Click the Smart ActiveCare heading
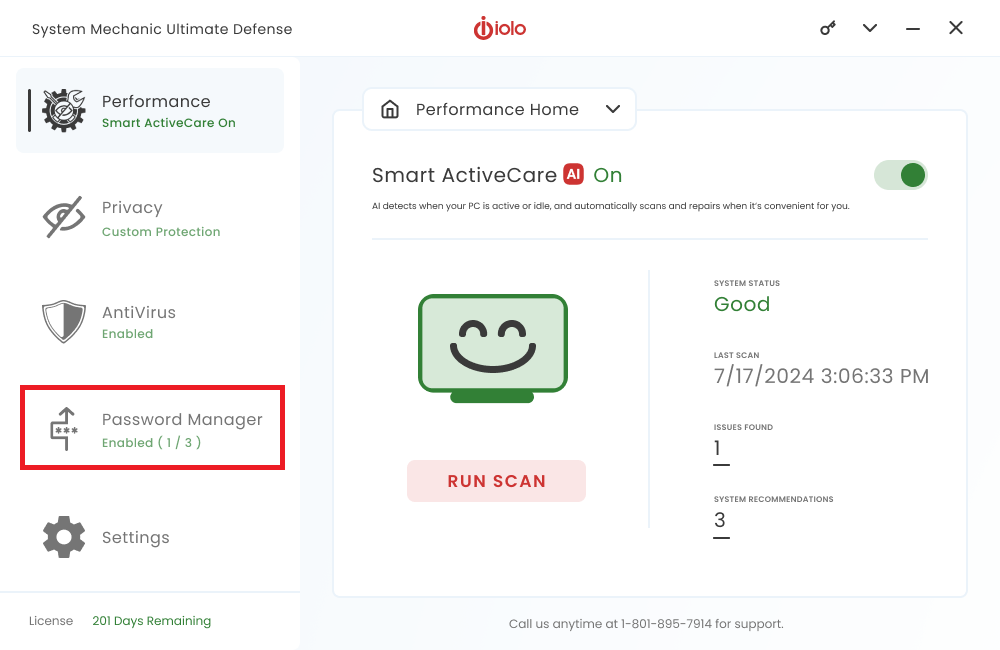Image resolution: width=1000 pixels, height=650 pixels. pos(464,175)
